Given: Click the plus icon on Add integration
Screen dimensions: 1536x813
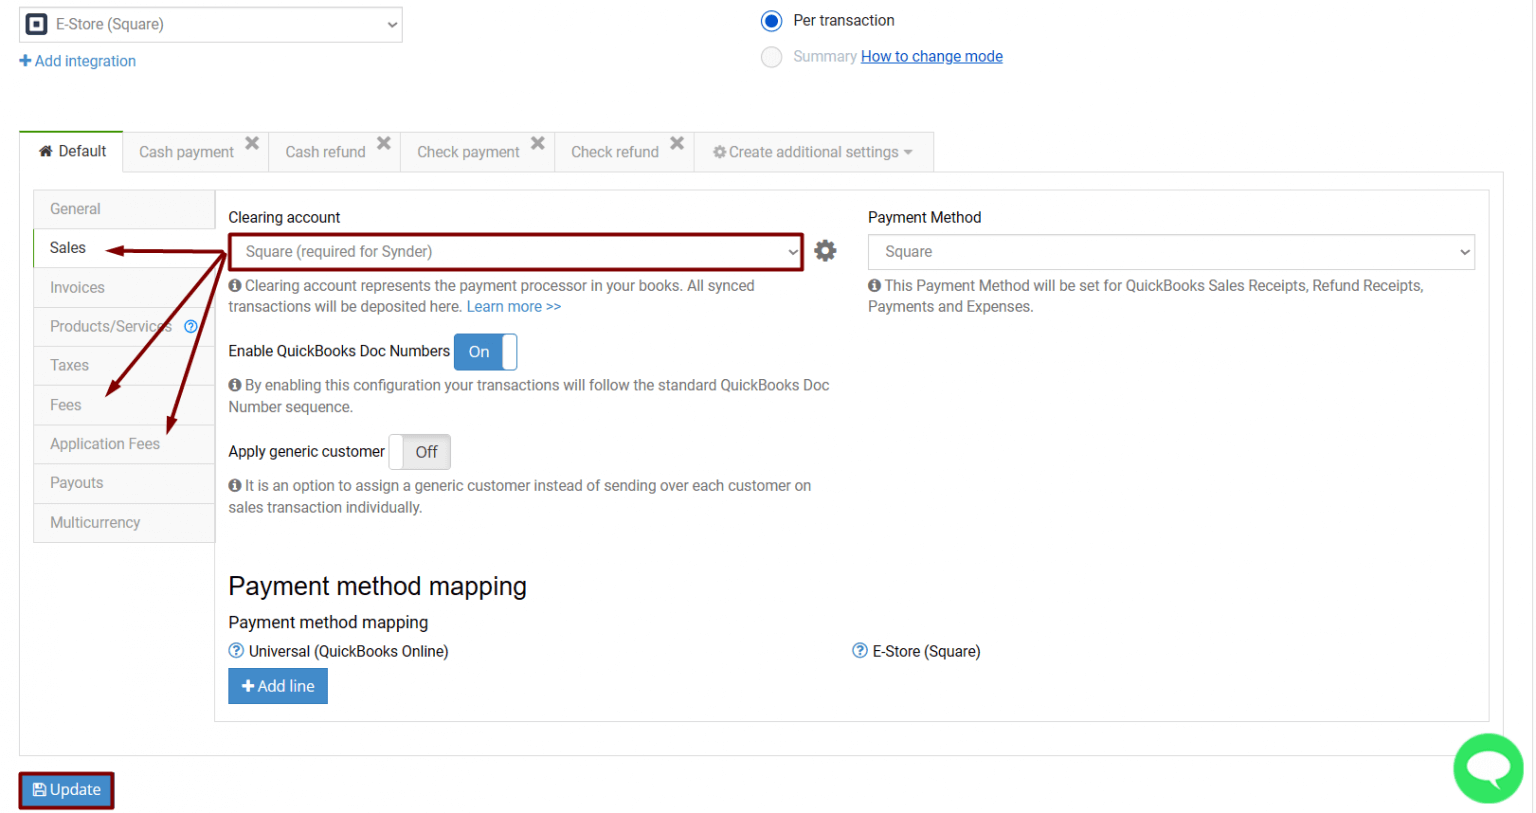Looking at the screenshot, I should tap(24, 61).
